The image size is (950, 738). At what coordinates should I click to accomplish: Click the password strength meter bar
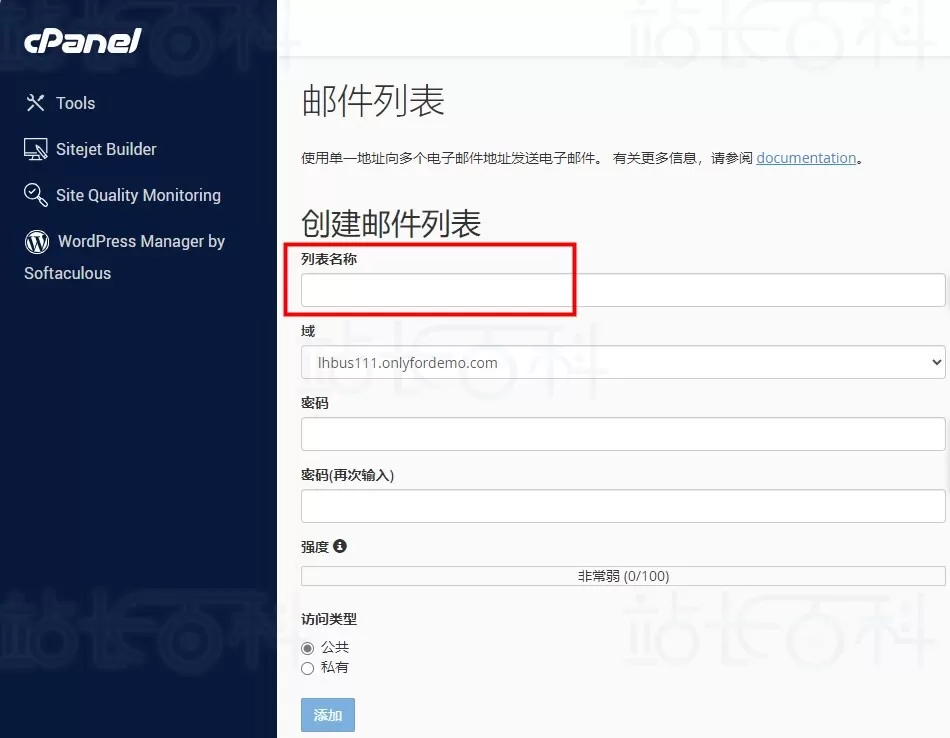(x=622, y=576)
